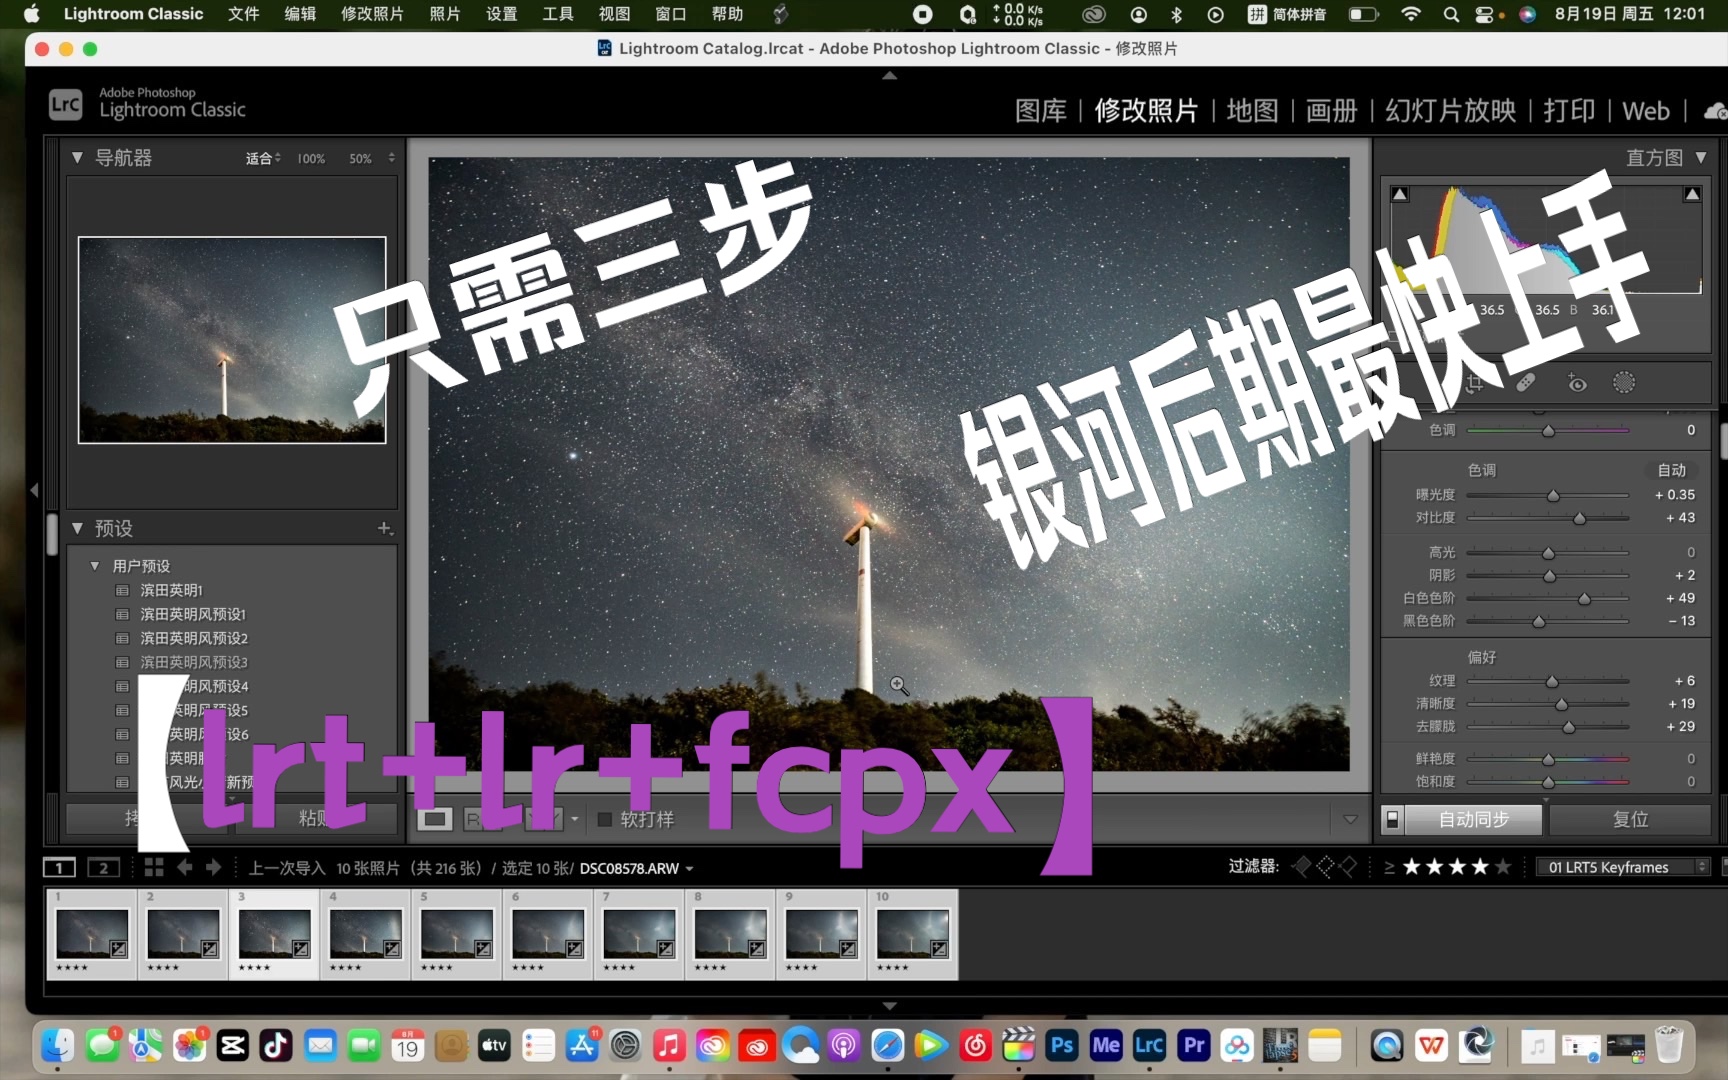
Task: Select the Crop Overlay tool
Action: click(1475, 383)
